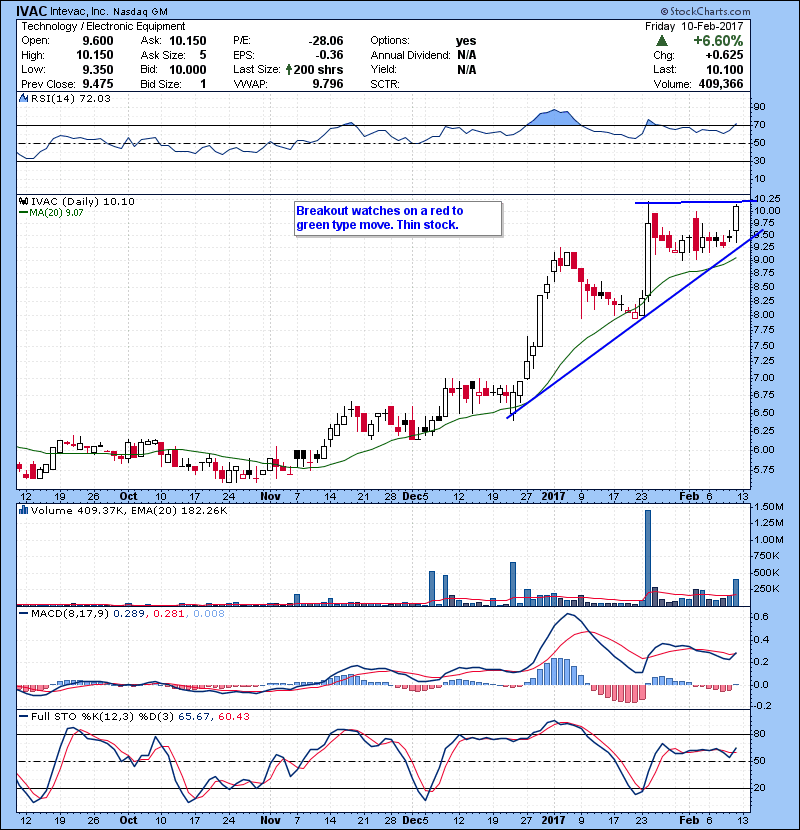The height and width of the screenshot is (830, 800).
Task: Click the Breakout watches annotation text box
Action: pos(398,218)
